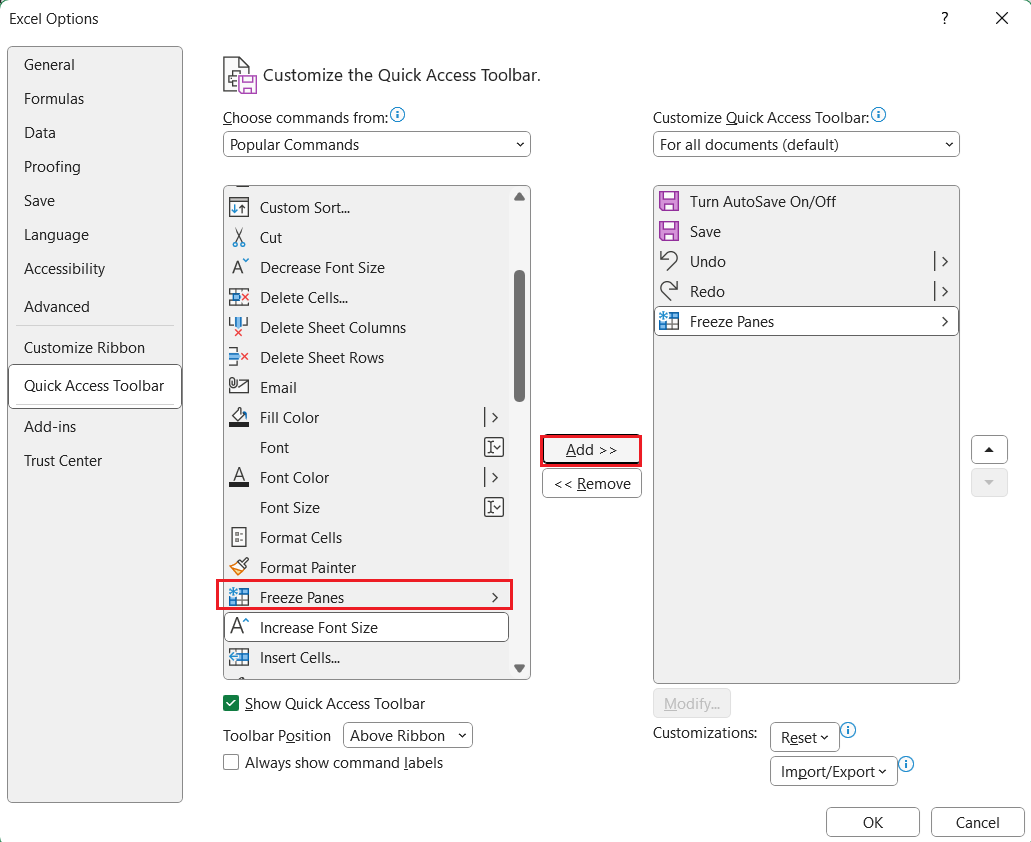The height and width of the screenshot is (842, 1031).
Task: Click the Font Color letter icon
Action: click(x=239, y=477)
